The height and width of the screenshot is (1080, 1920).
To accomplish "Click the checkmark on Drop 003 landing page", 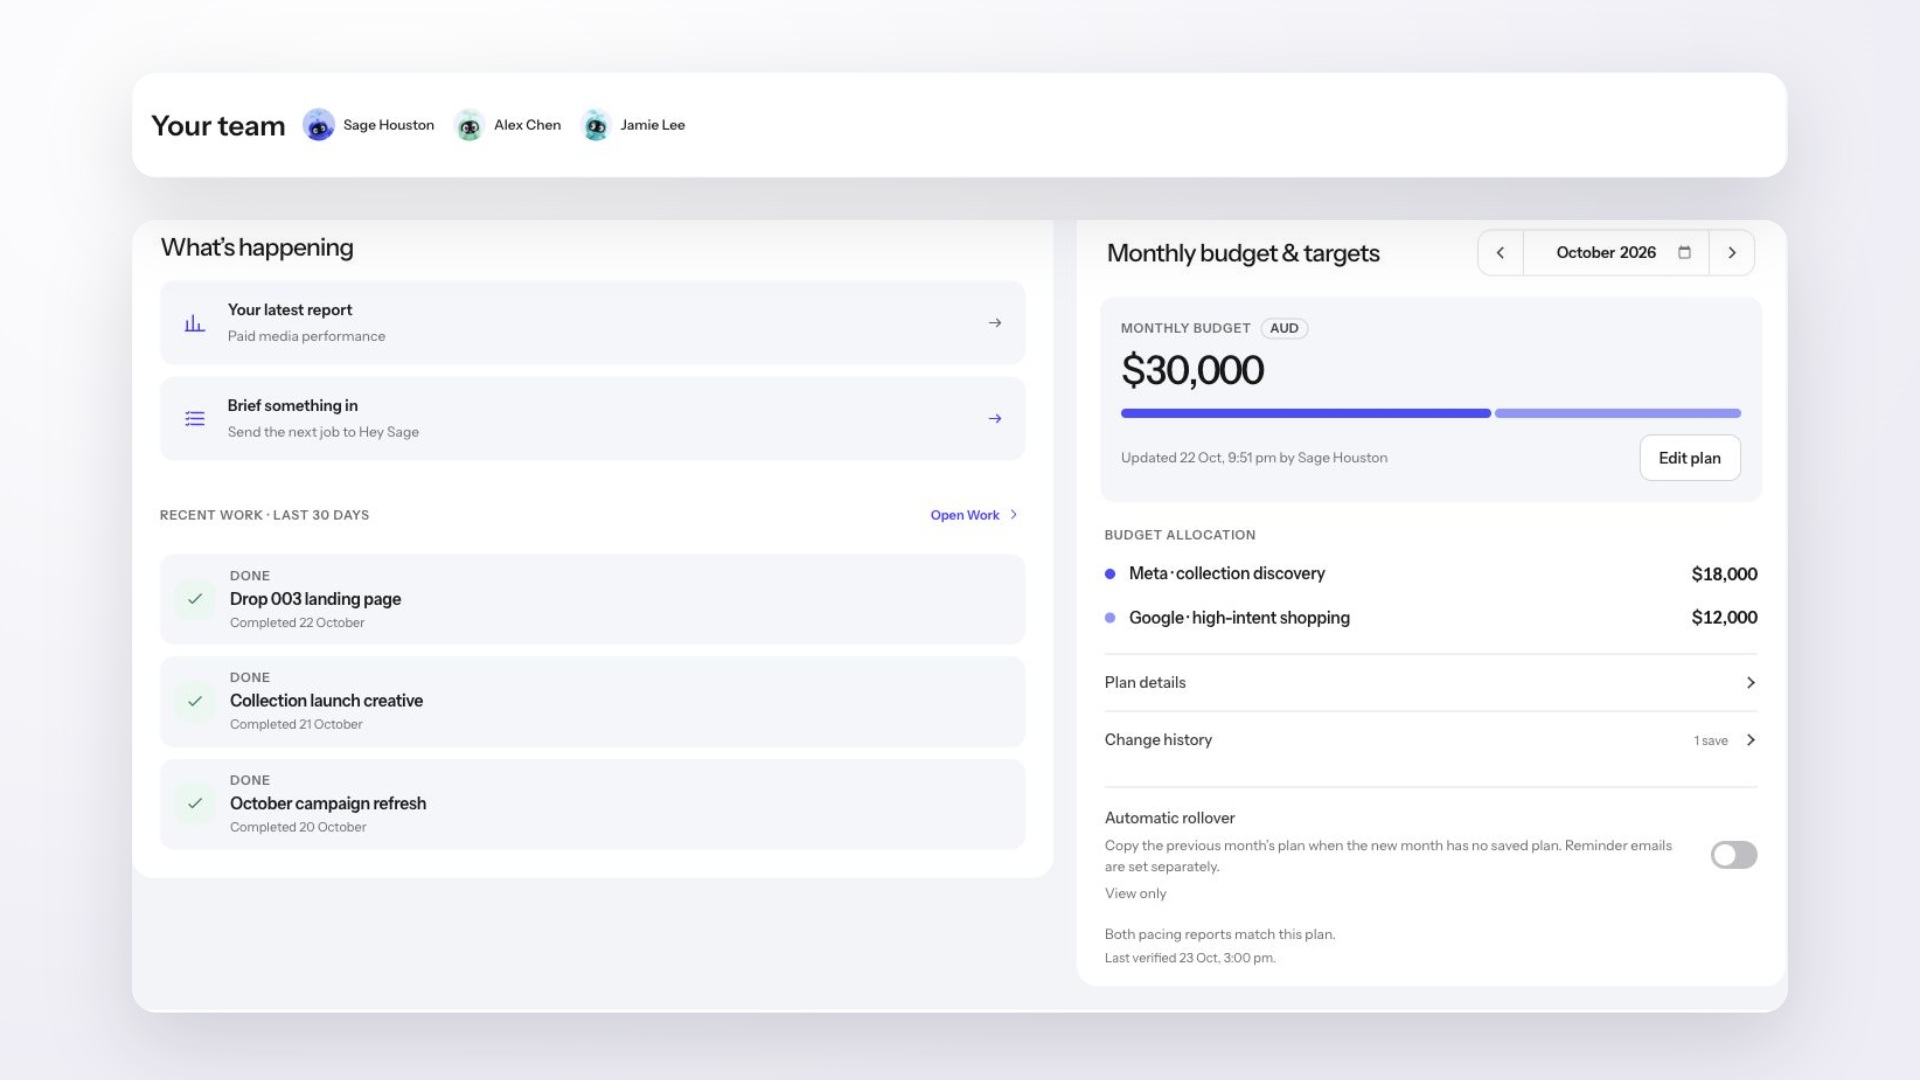I will click(x=195, y=599).
